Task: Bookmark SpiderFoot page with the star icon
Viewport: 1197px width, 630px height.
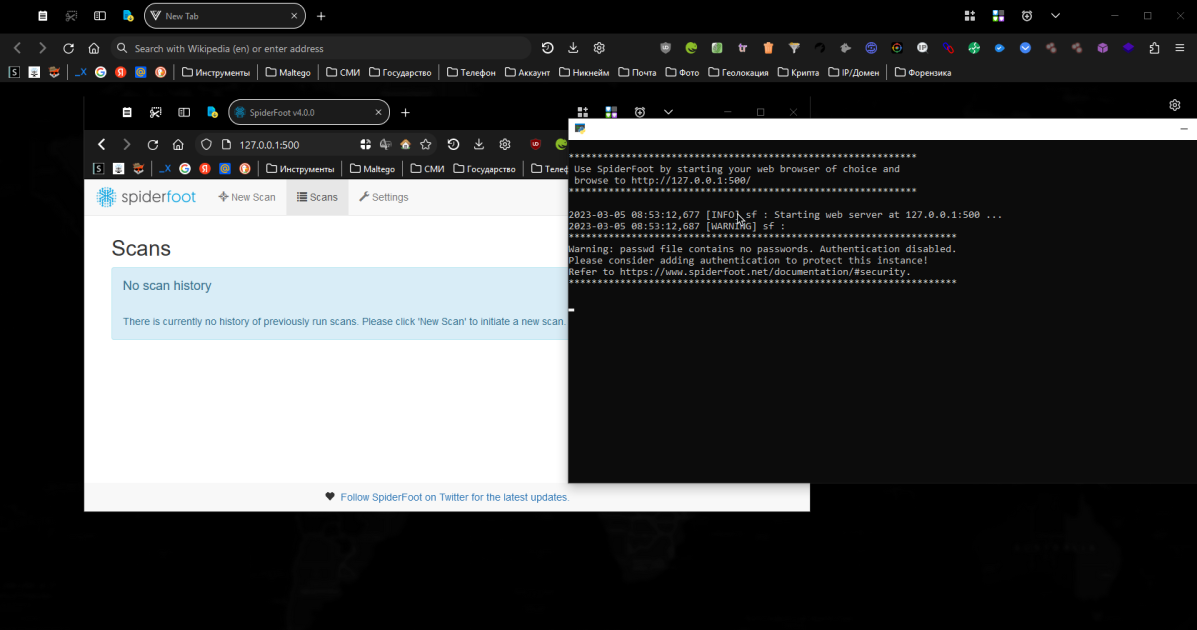Action: [x=426, y=144]
